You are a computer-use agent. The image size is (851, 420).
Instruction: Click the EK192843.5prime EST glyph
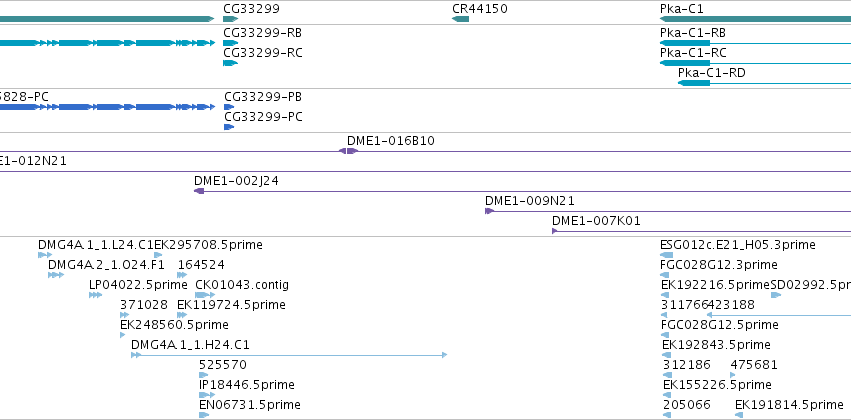[667, 355]
